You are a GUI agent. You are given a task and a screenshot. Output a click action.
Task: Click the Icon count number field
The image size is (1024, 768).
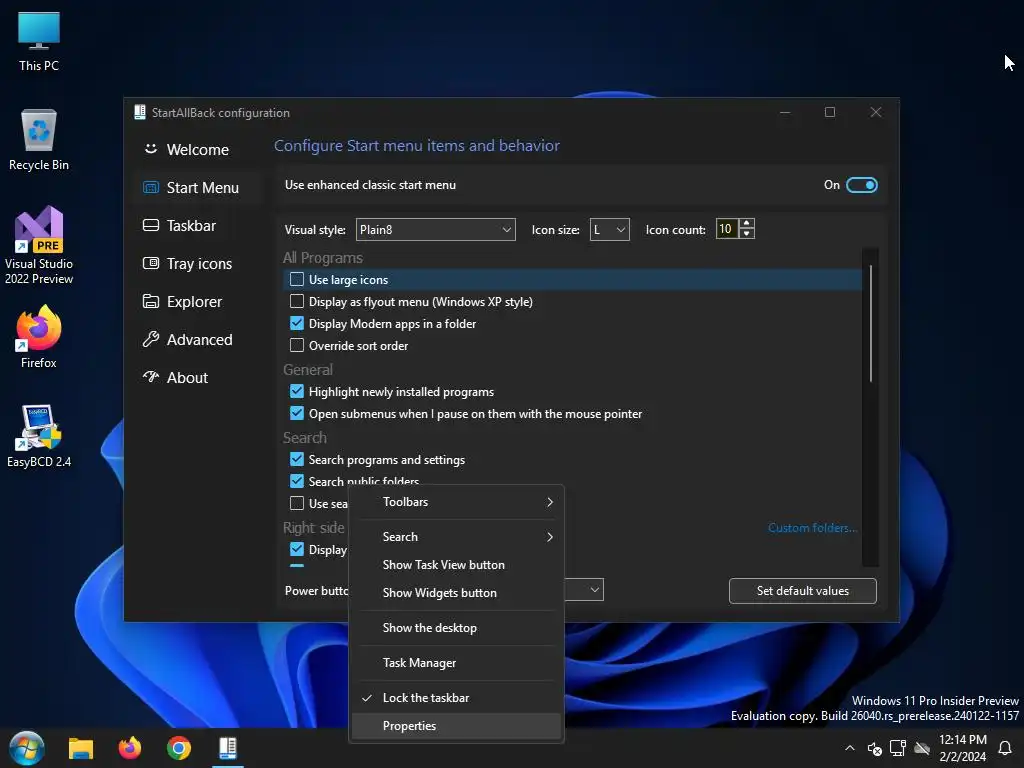tap(726, 229)
